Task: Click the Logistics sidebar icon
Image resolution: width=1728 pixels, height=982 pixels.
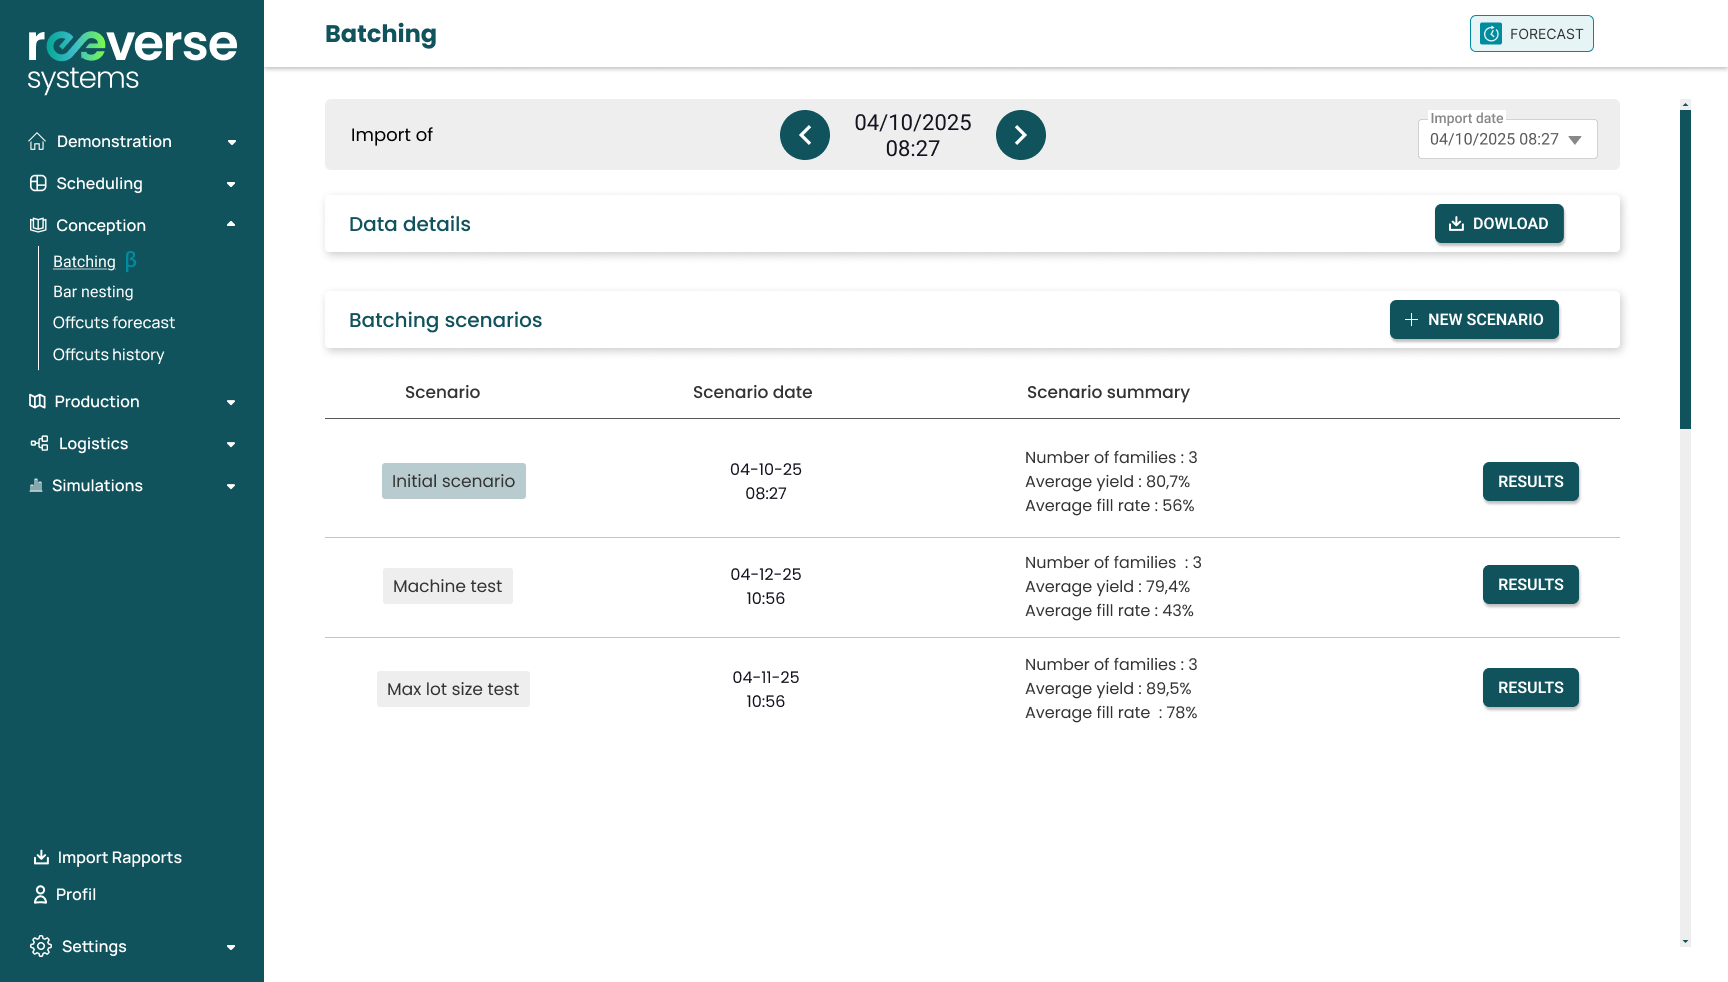Action: click(39, 443)
